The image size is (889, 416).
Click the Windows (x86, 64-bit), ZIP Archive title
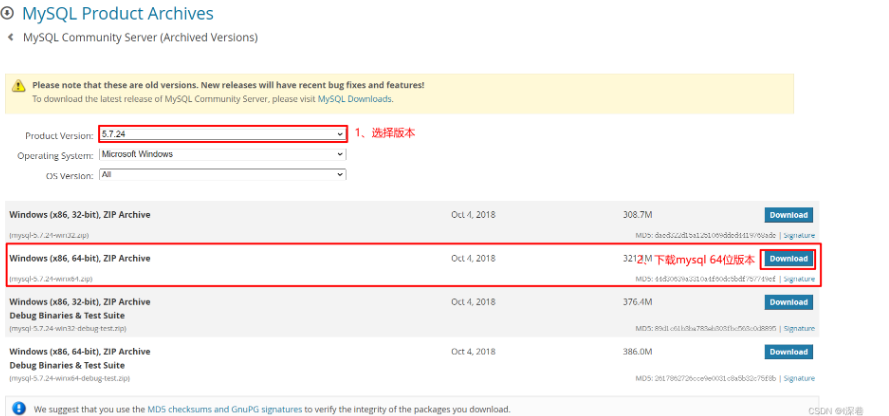click(80, 258)
